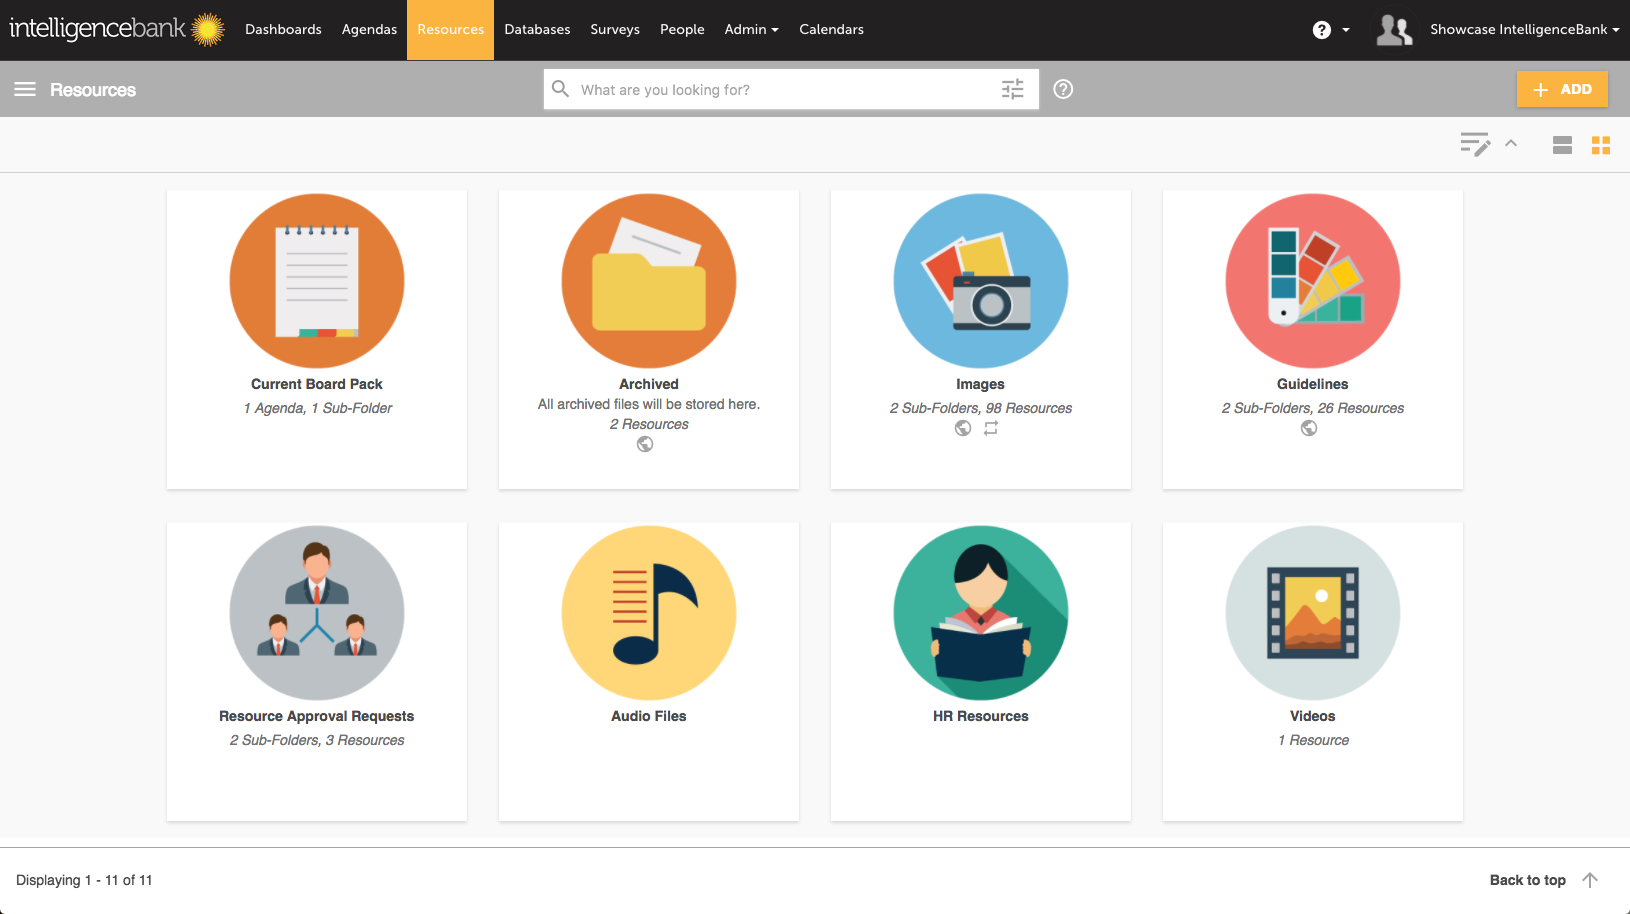
Task: Collapse the sort chevron arrow
Action: (1511, 144)
